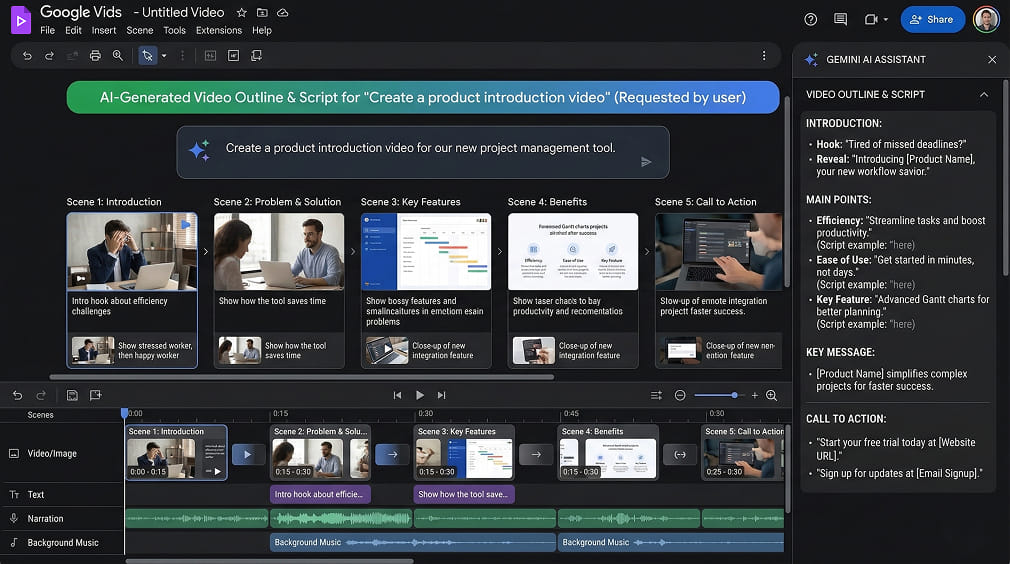This screenshot has height=564, width=1010.
Task: Click the timeline zoom-in magnifier icon
Action: click(771, 395)
